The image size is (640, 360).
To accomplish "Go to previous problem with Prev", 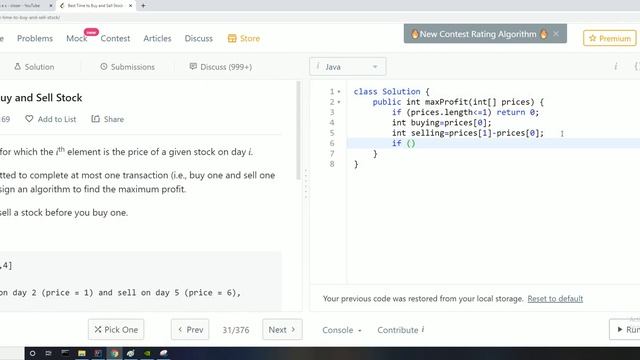I will (190, 329).
